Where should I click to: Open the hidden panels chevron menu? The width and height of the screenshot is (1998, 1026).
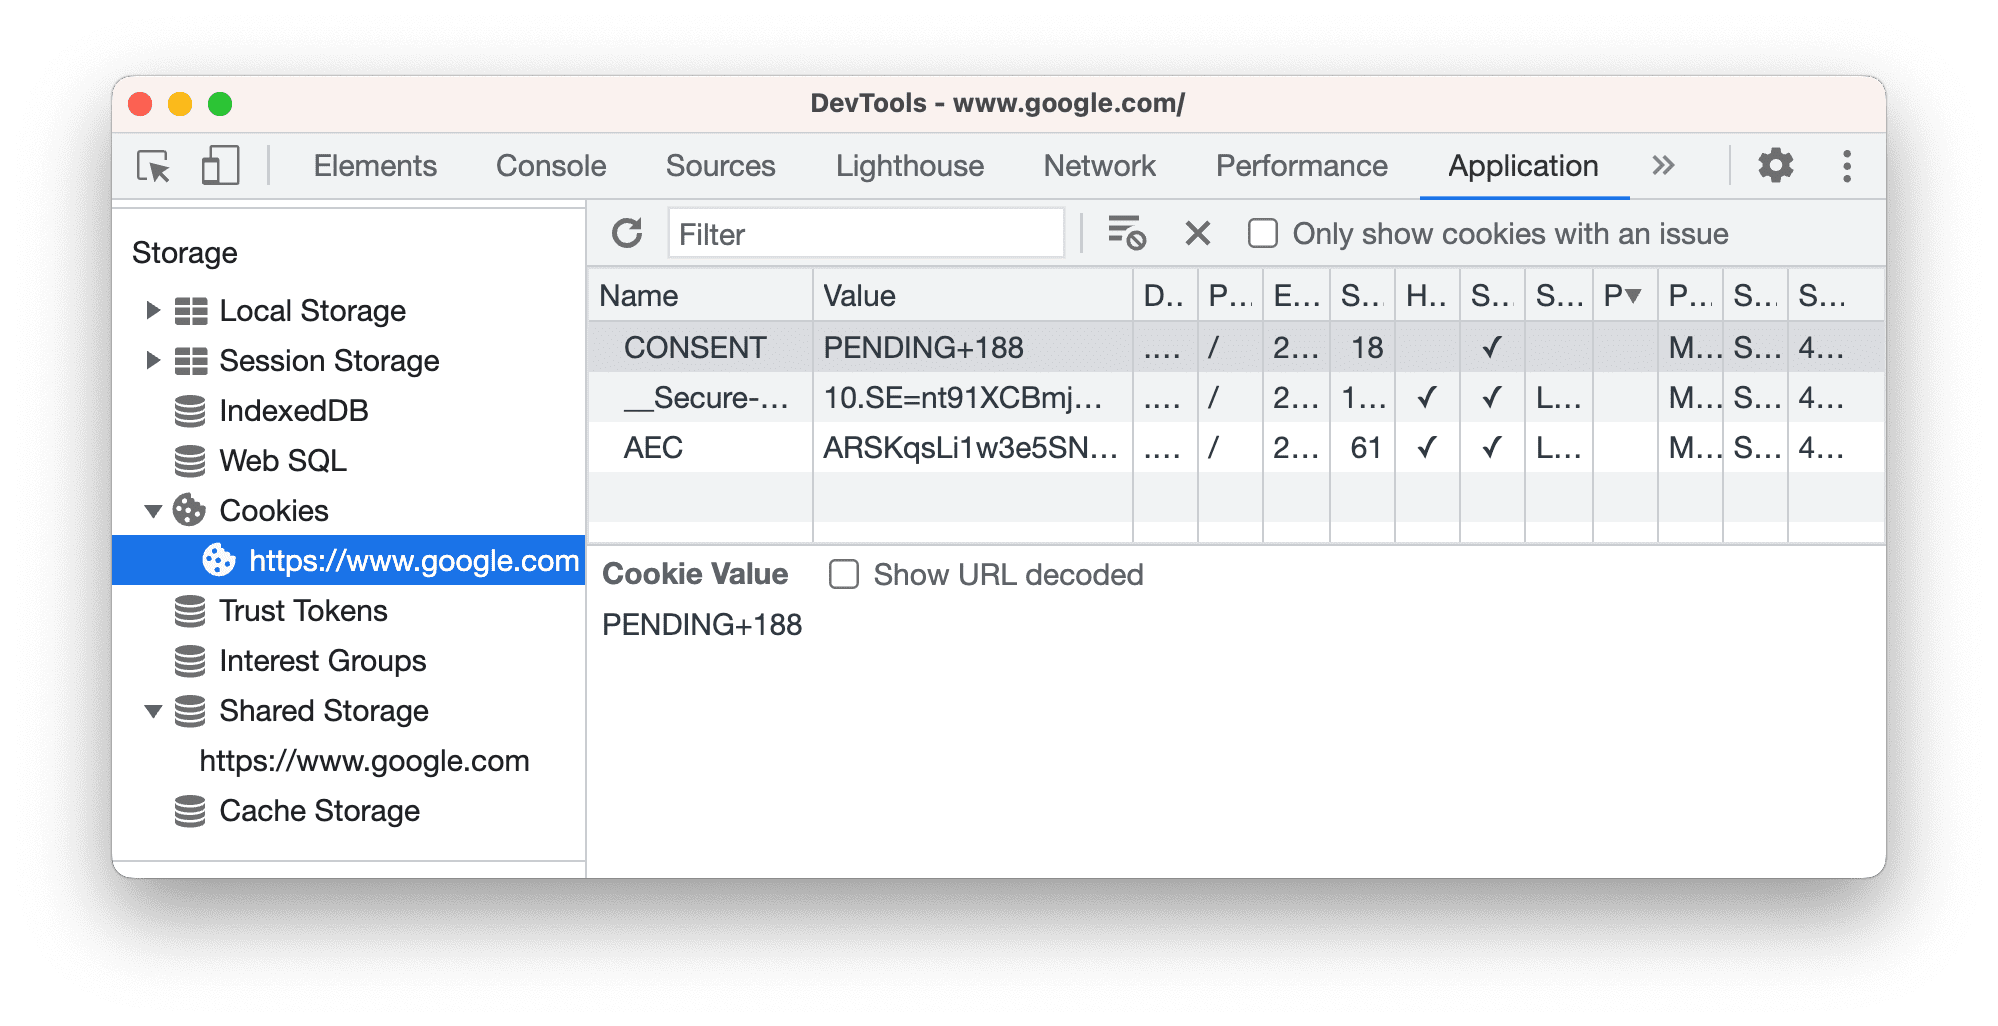click(x=1662, y=166)
